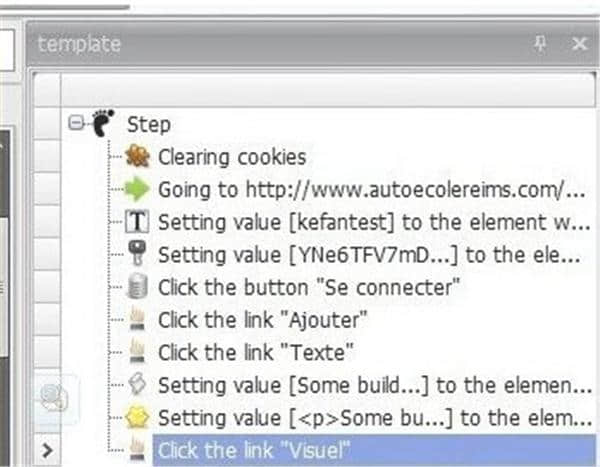Click the green arrow navigation icon
The width and height of the screenshot is (600, 467).
[x=137, y=189]
